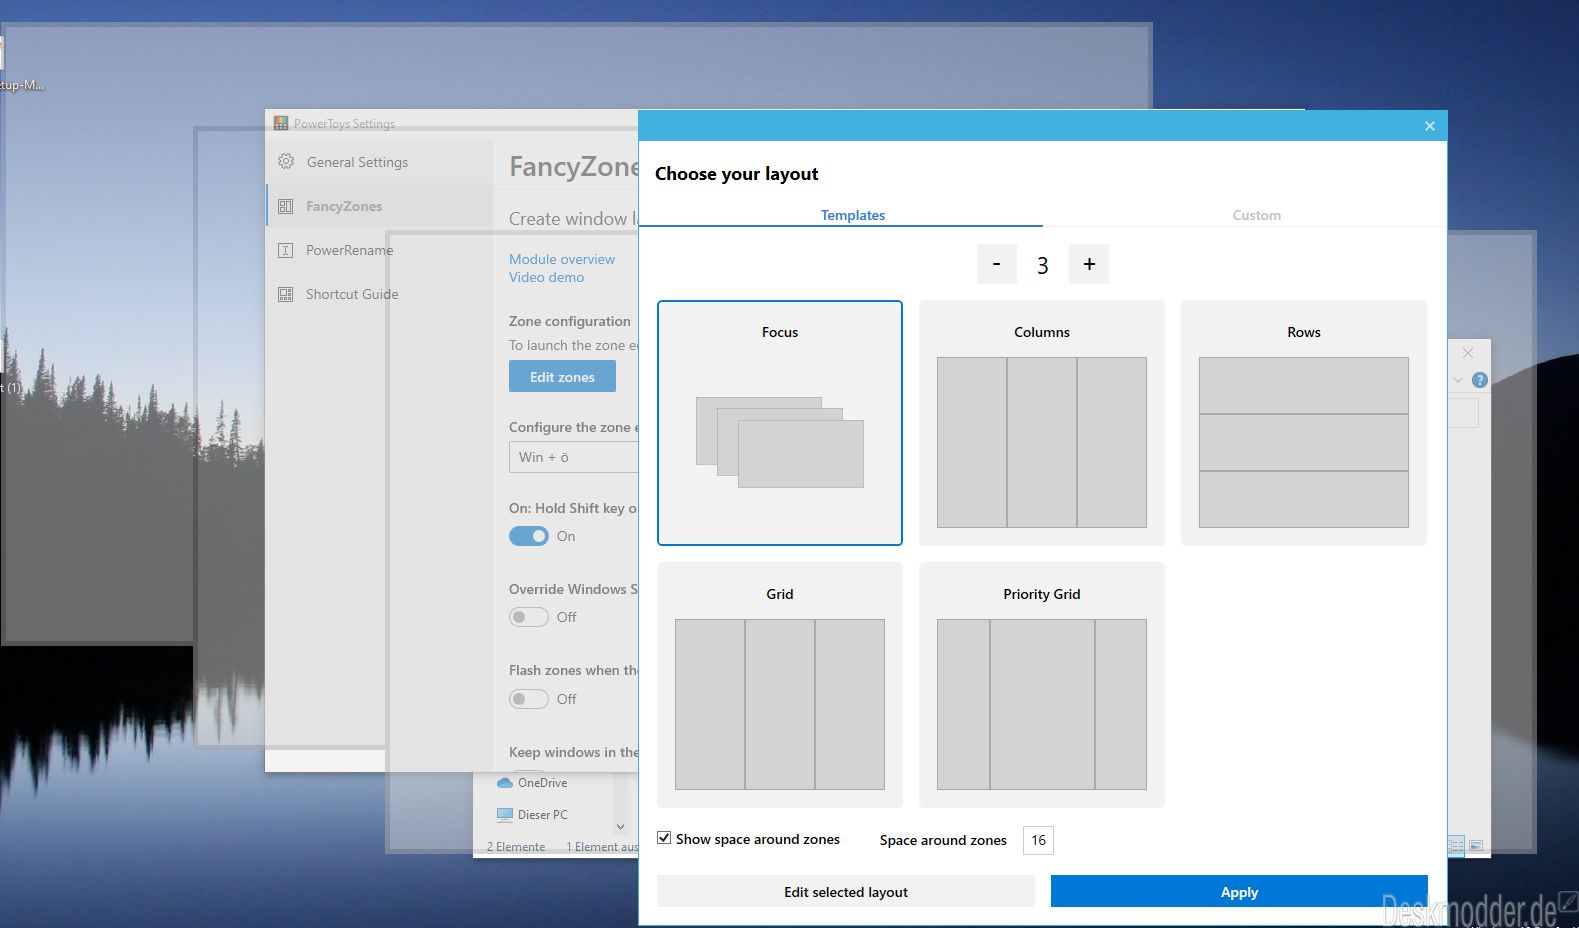The width and height of the screenshot is (1579, 928).
Task: Open the Module overview link
Action: (x=562, y=259)
